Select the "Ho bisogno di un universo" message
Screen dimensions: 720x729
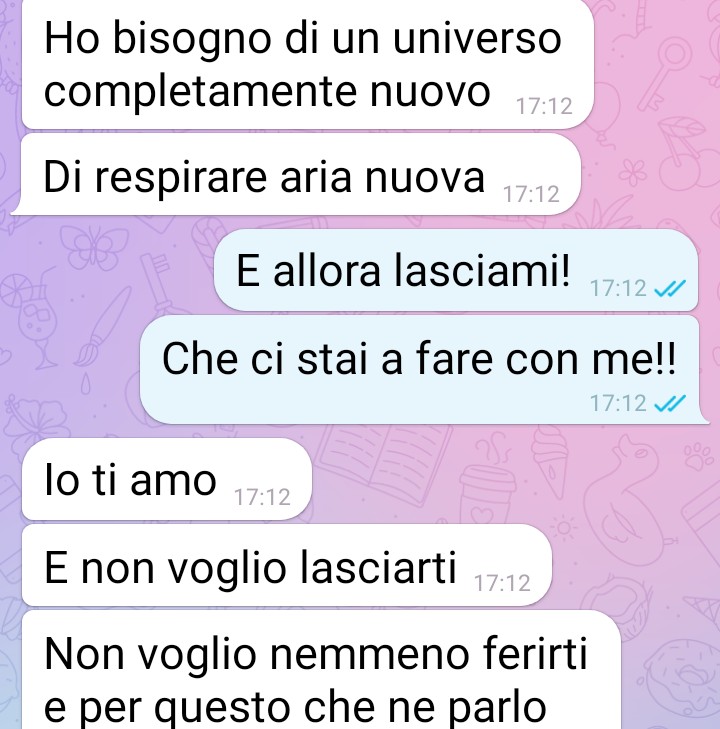click(x=308, y=64)
